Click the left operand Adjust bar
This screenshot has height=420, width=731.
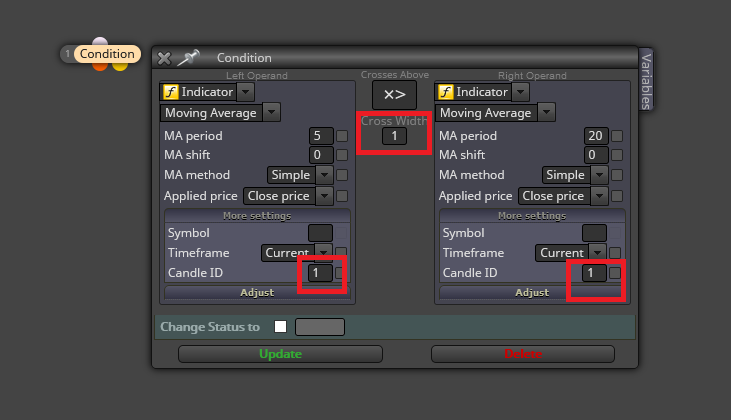[257, 292]
